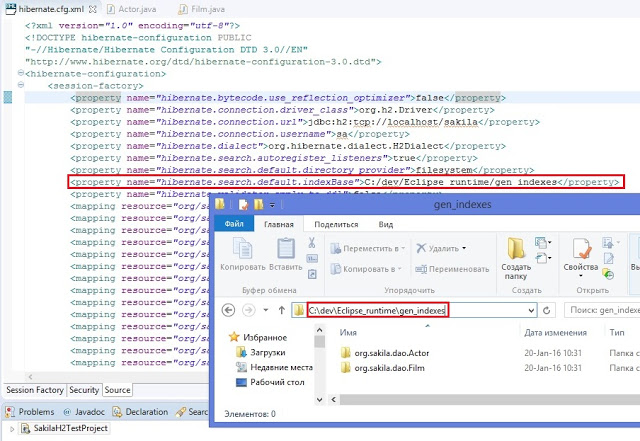Click the Вставить (Paste) clipboard icon
The width and height of the screenshot is (640, 441).
[283, 251]
